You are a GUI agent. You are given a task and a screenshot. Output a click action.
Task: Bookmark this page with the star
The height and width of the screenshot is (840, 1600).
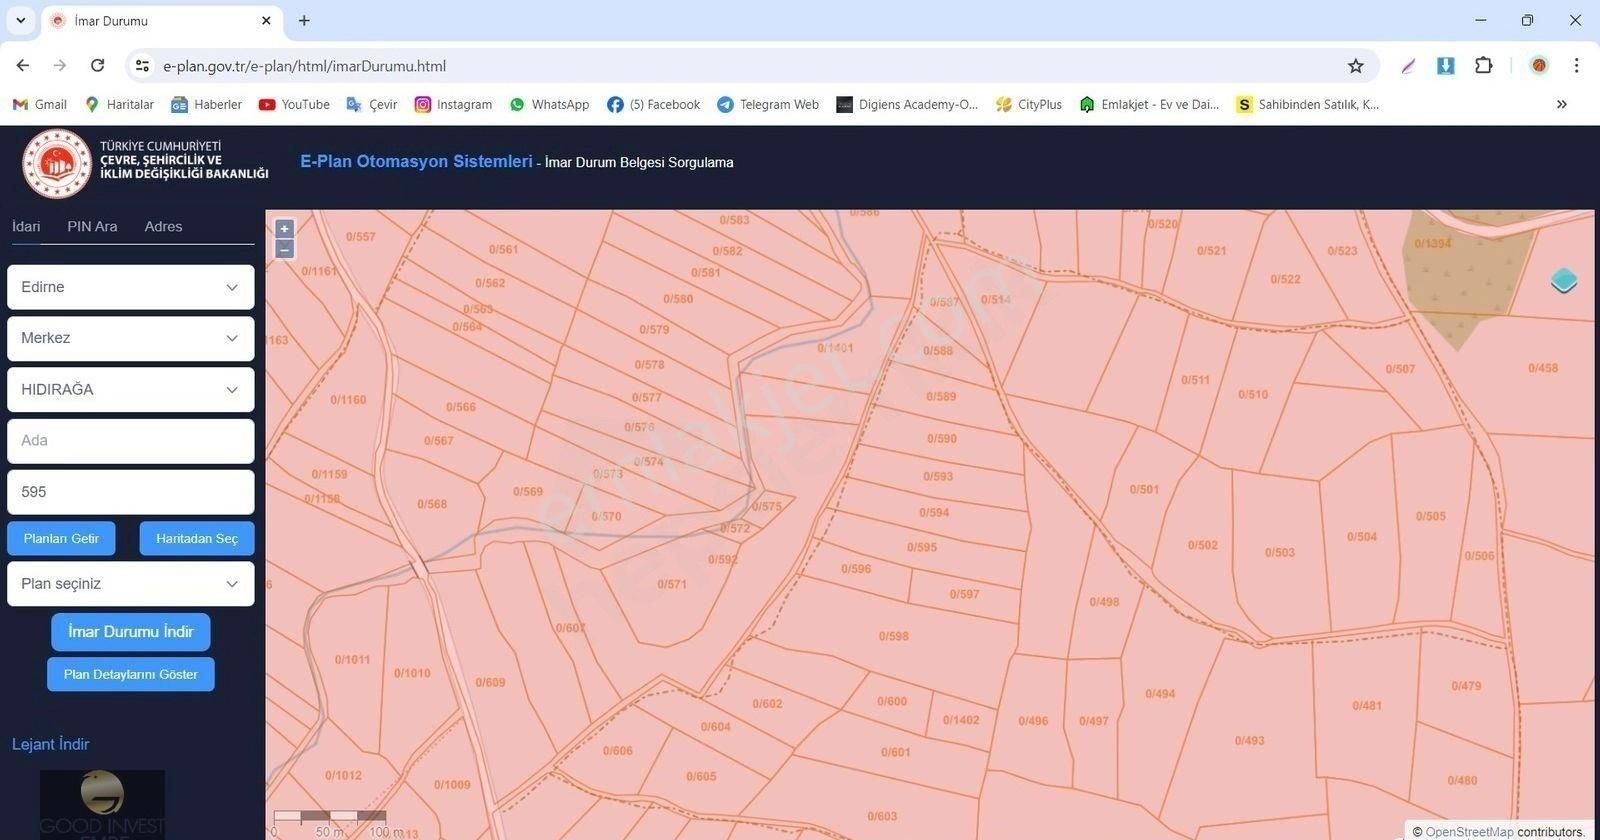coord(1355,66)
